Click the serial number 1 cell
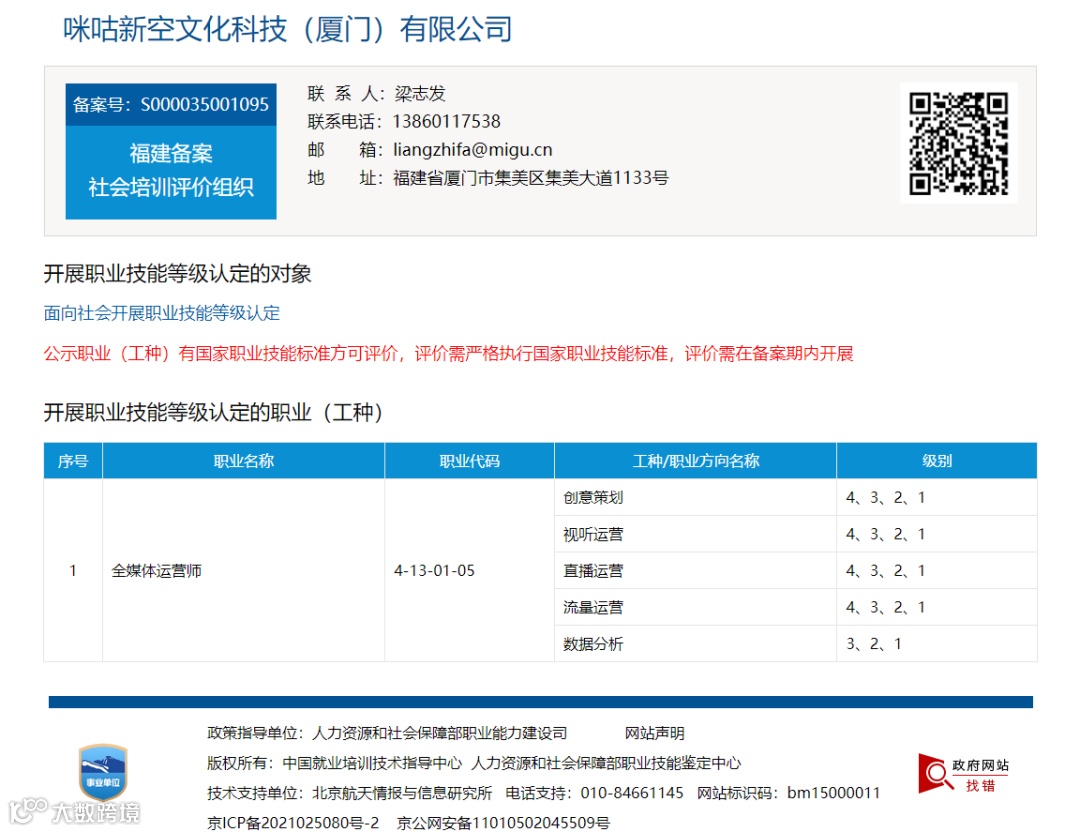1080x832 pixels. point(73,570)
